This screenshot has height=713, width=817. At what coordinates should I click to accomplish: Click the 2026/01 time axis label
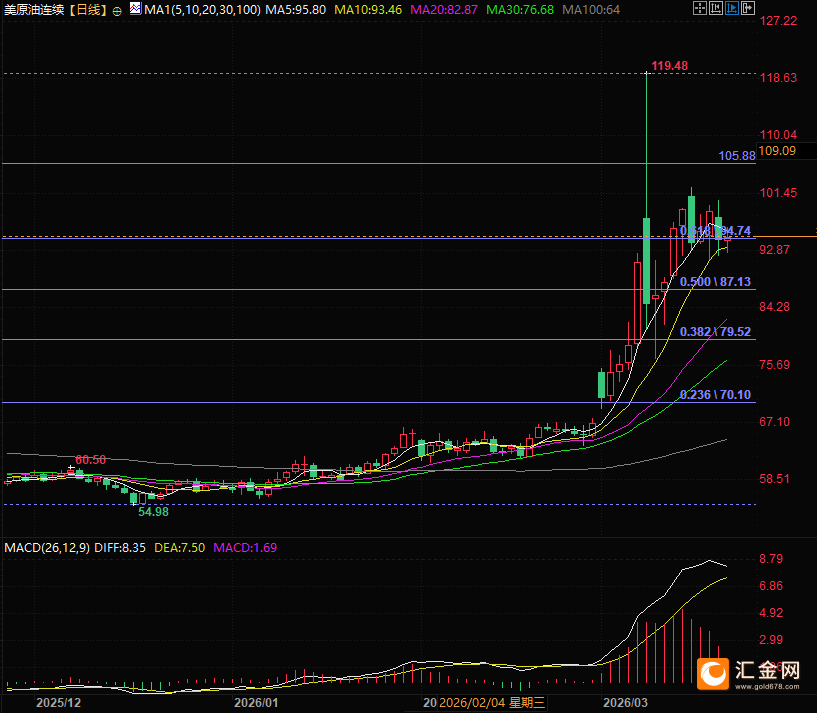click(x=256, y=703)
